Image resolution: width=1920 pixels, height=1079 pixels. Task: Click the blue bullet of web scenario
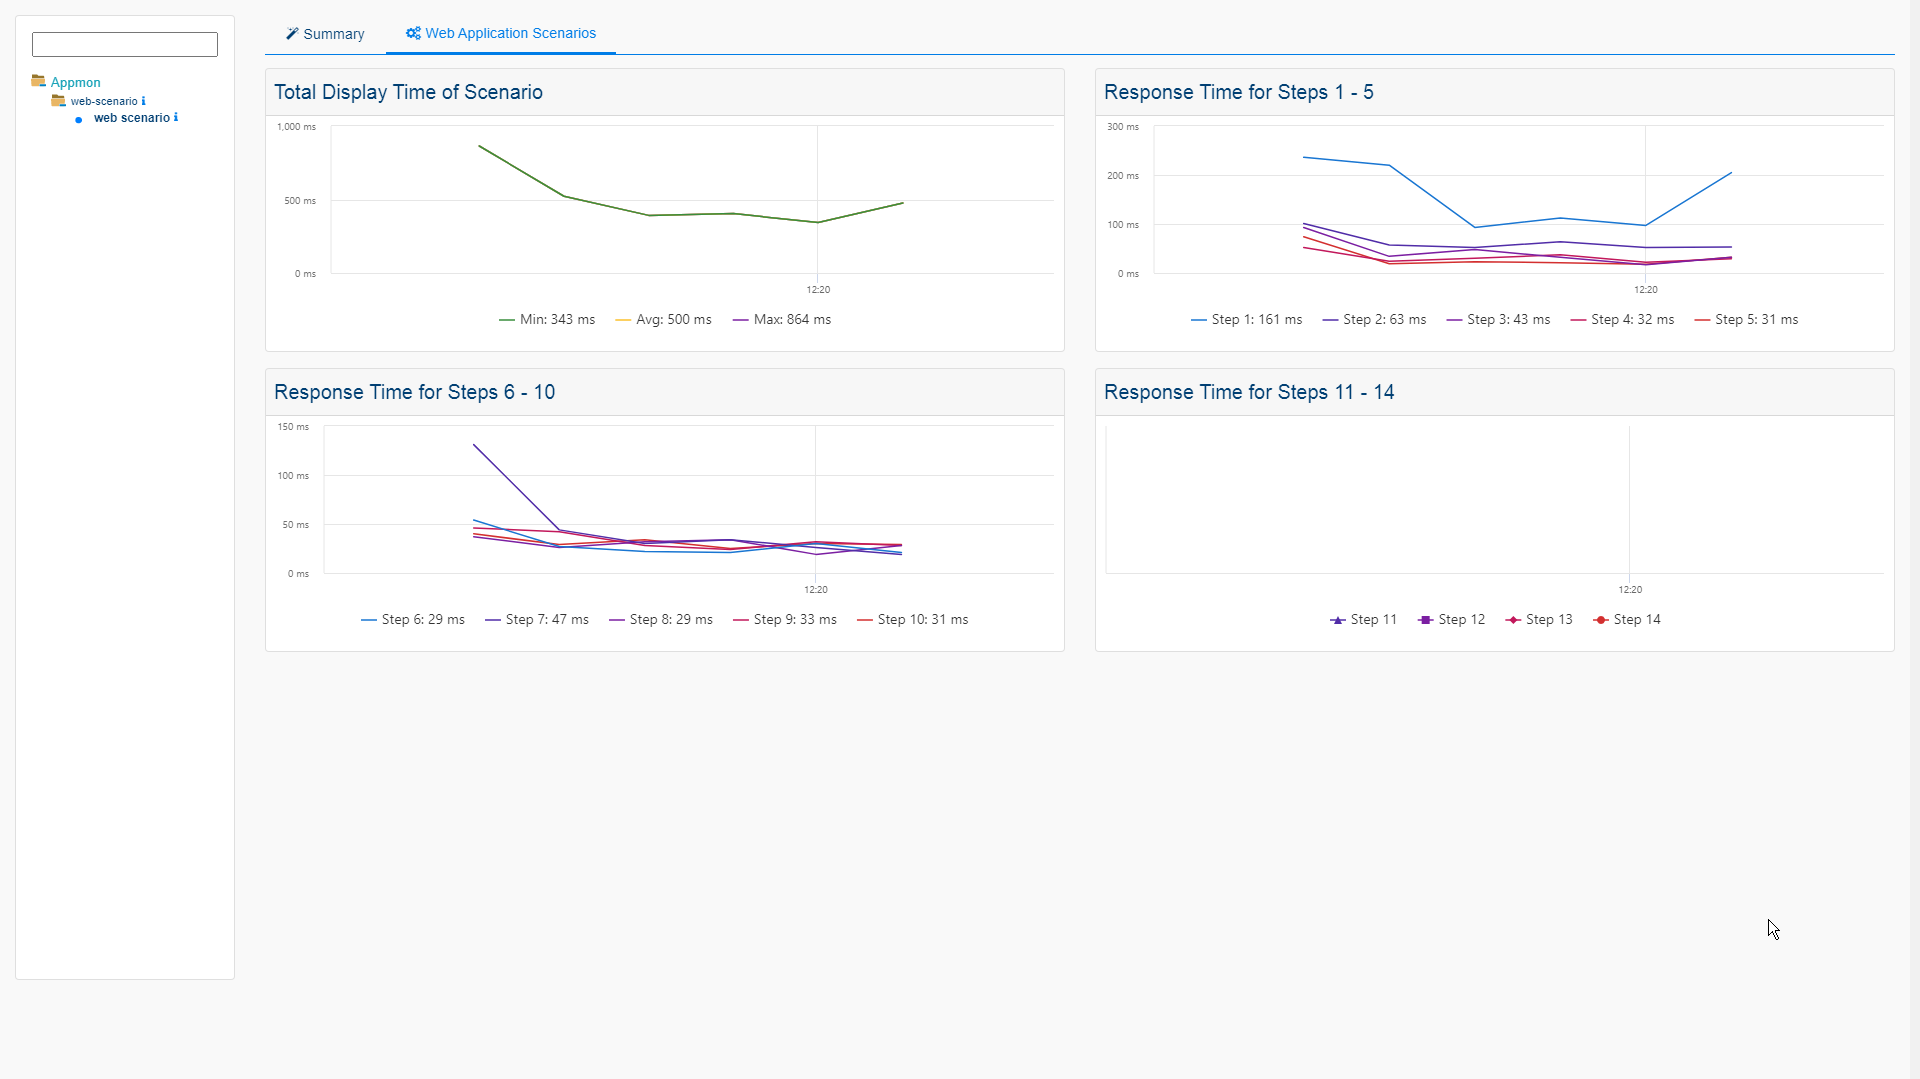79,119
